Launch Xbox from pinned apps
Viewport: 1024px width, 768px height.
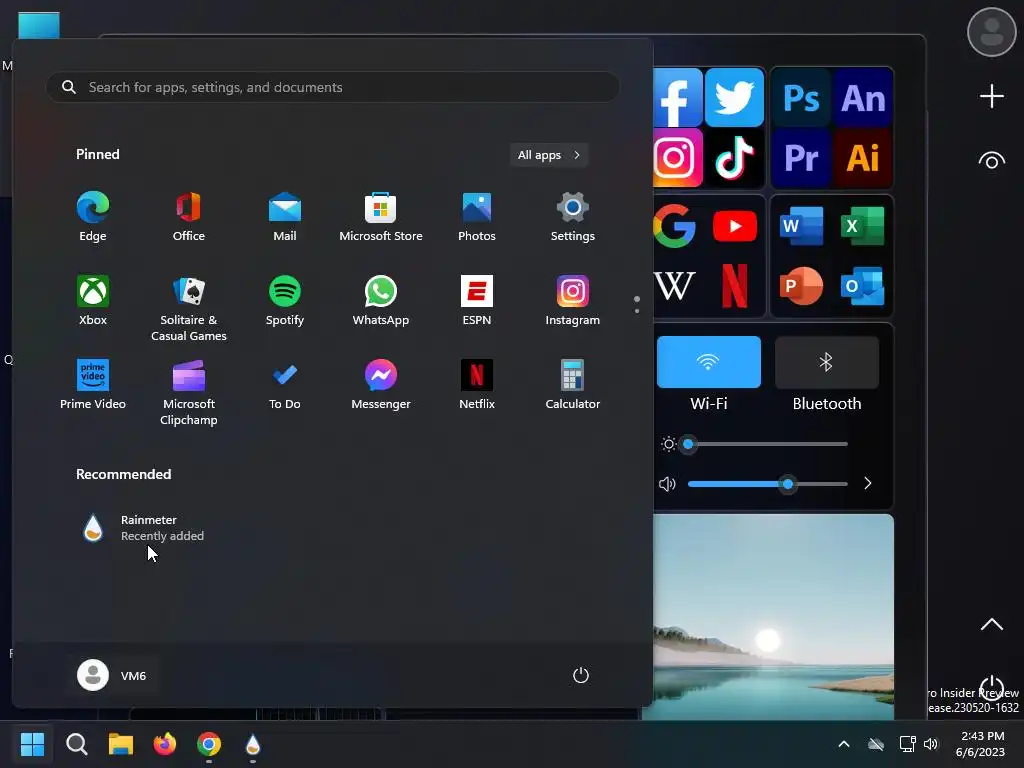coord(93,301)
